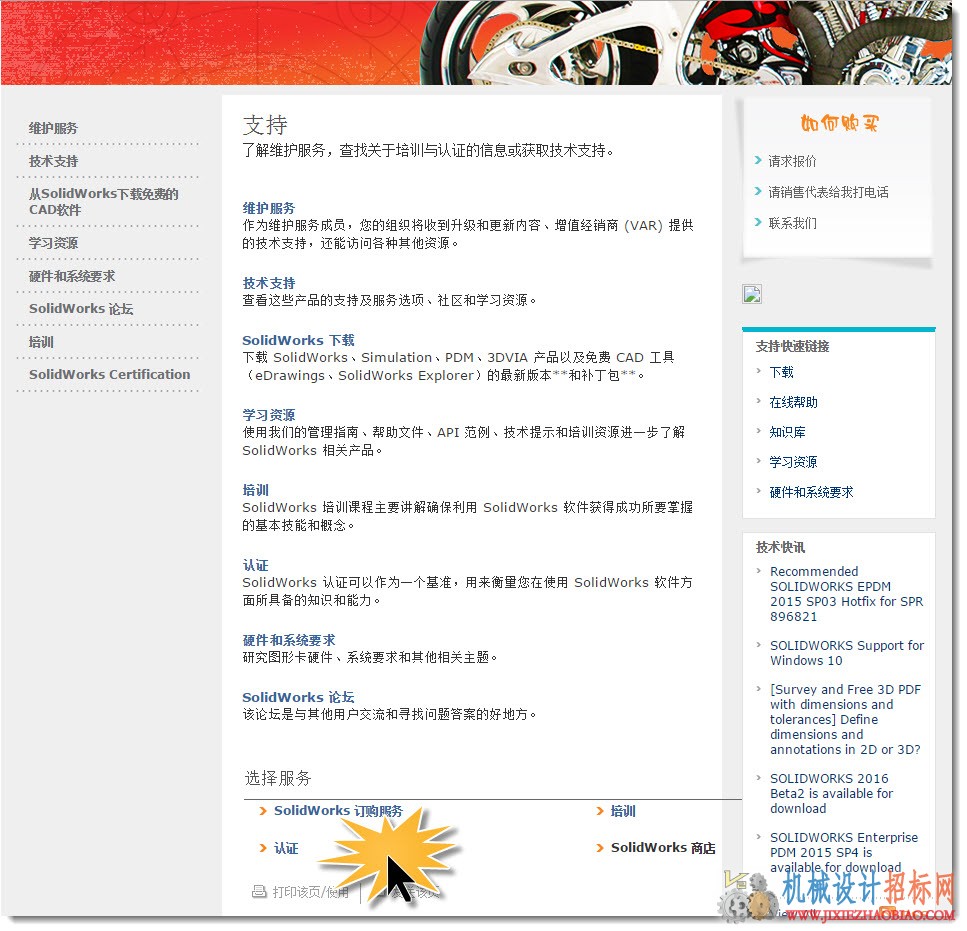967x931 pixels.
Task: Open Recommended SOLIDWORKS EPDM 2015 SP03 Hotfix news
Action: point(847,595)
